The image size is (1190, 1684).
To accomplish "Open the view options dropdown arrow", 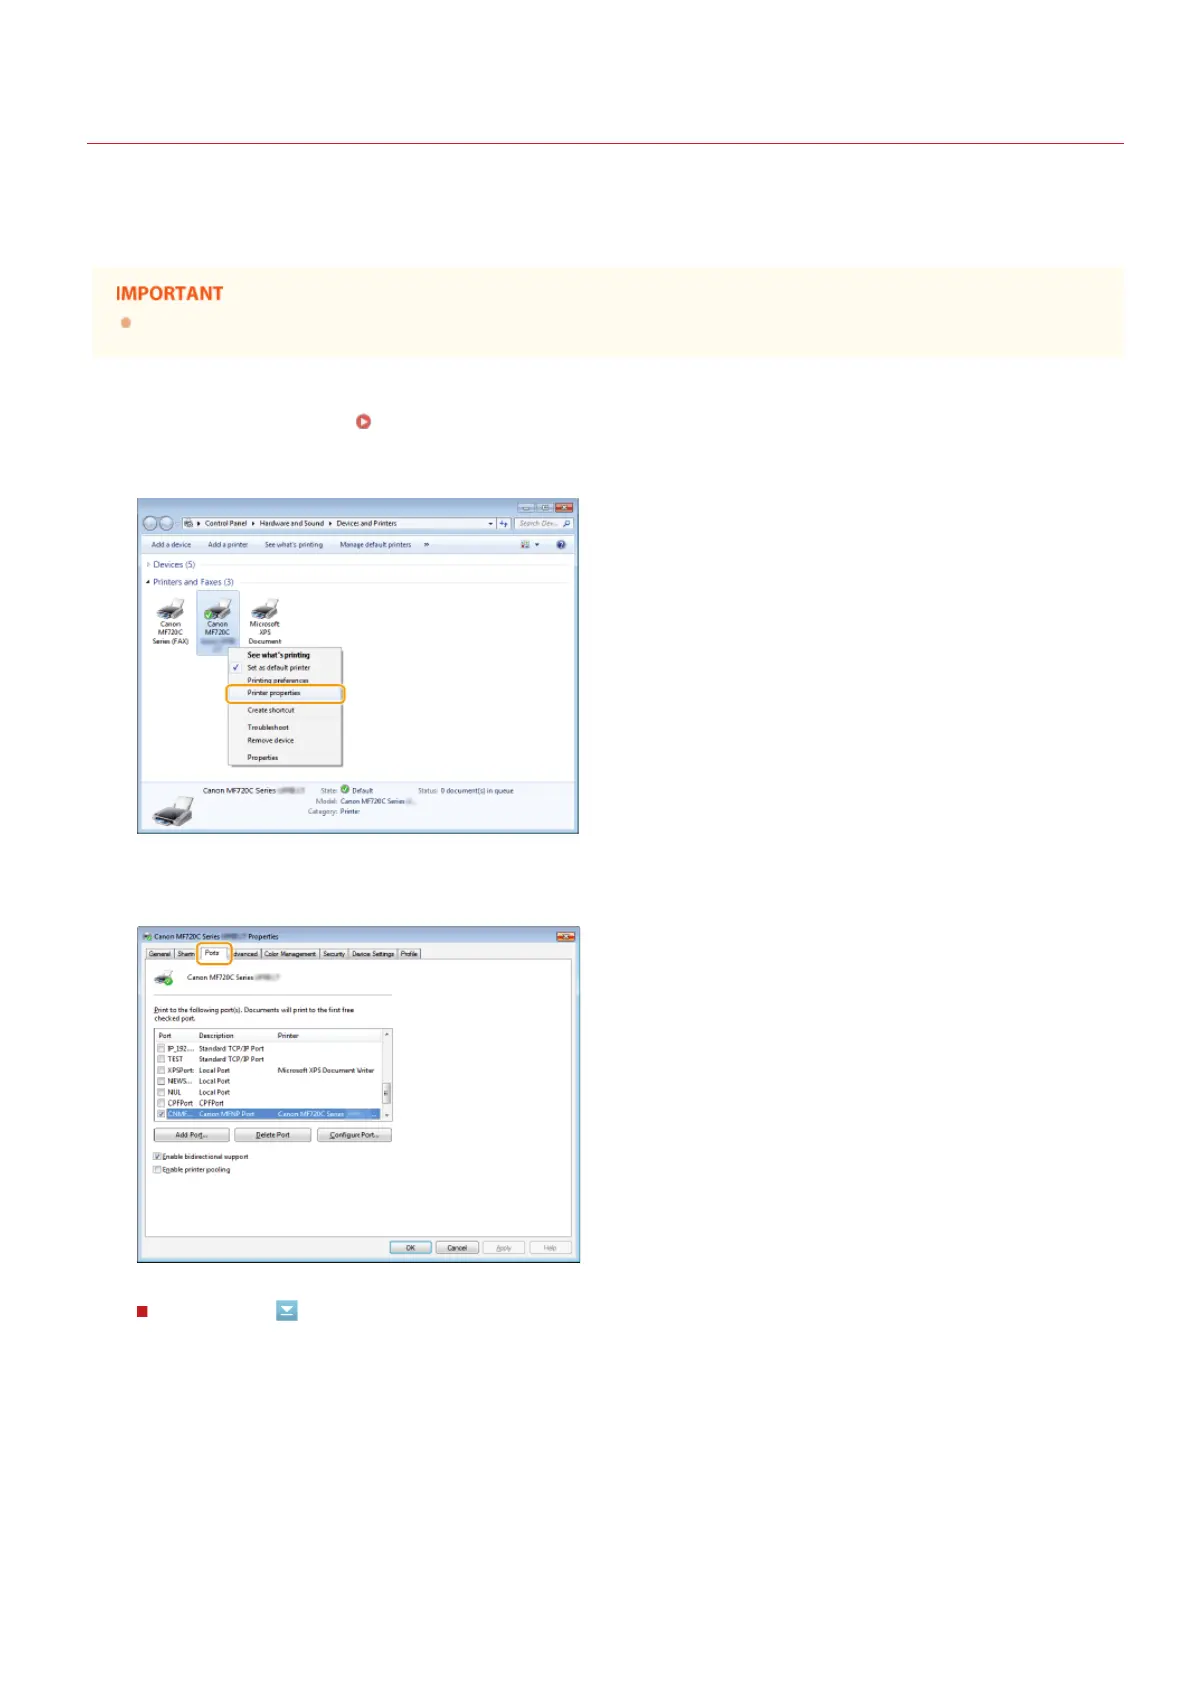I will (537, 545).
